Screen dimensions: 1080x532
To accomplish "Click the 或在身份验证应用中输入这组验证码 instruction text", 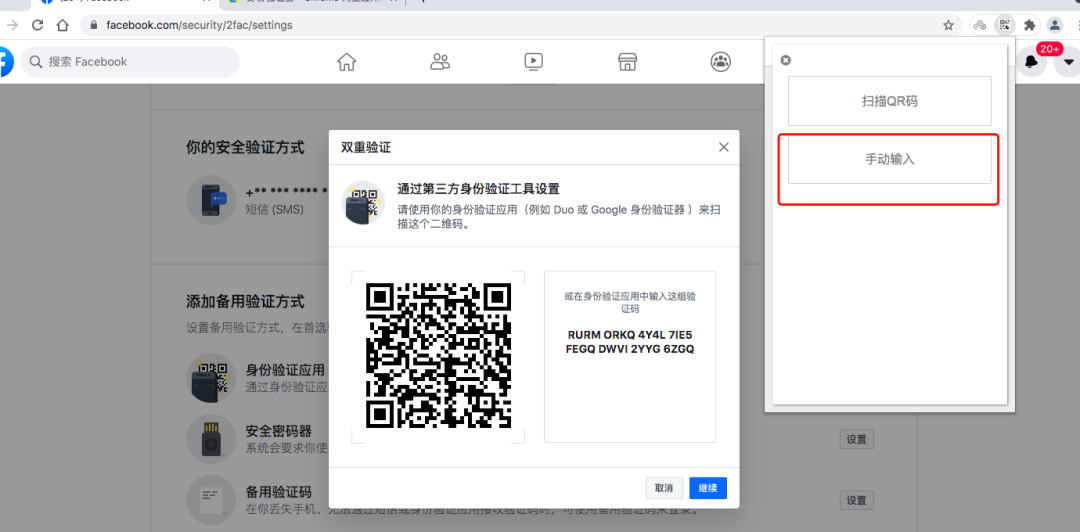I will coord(630,303).
